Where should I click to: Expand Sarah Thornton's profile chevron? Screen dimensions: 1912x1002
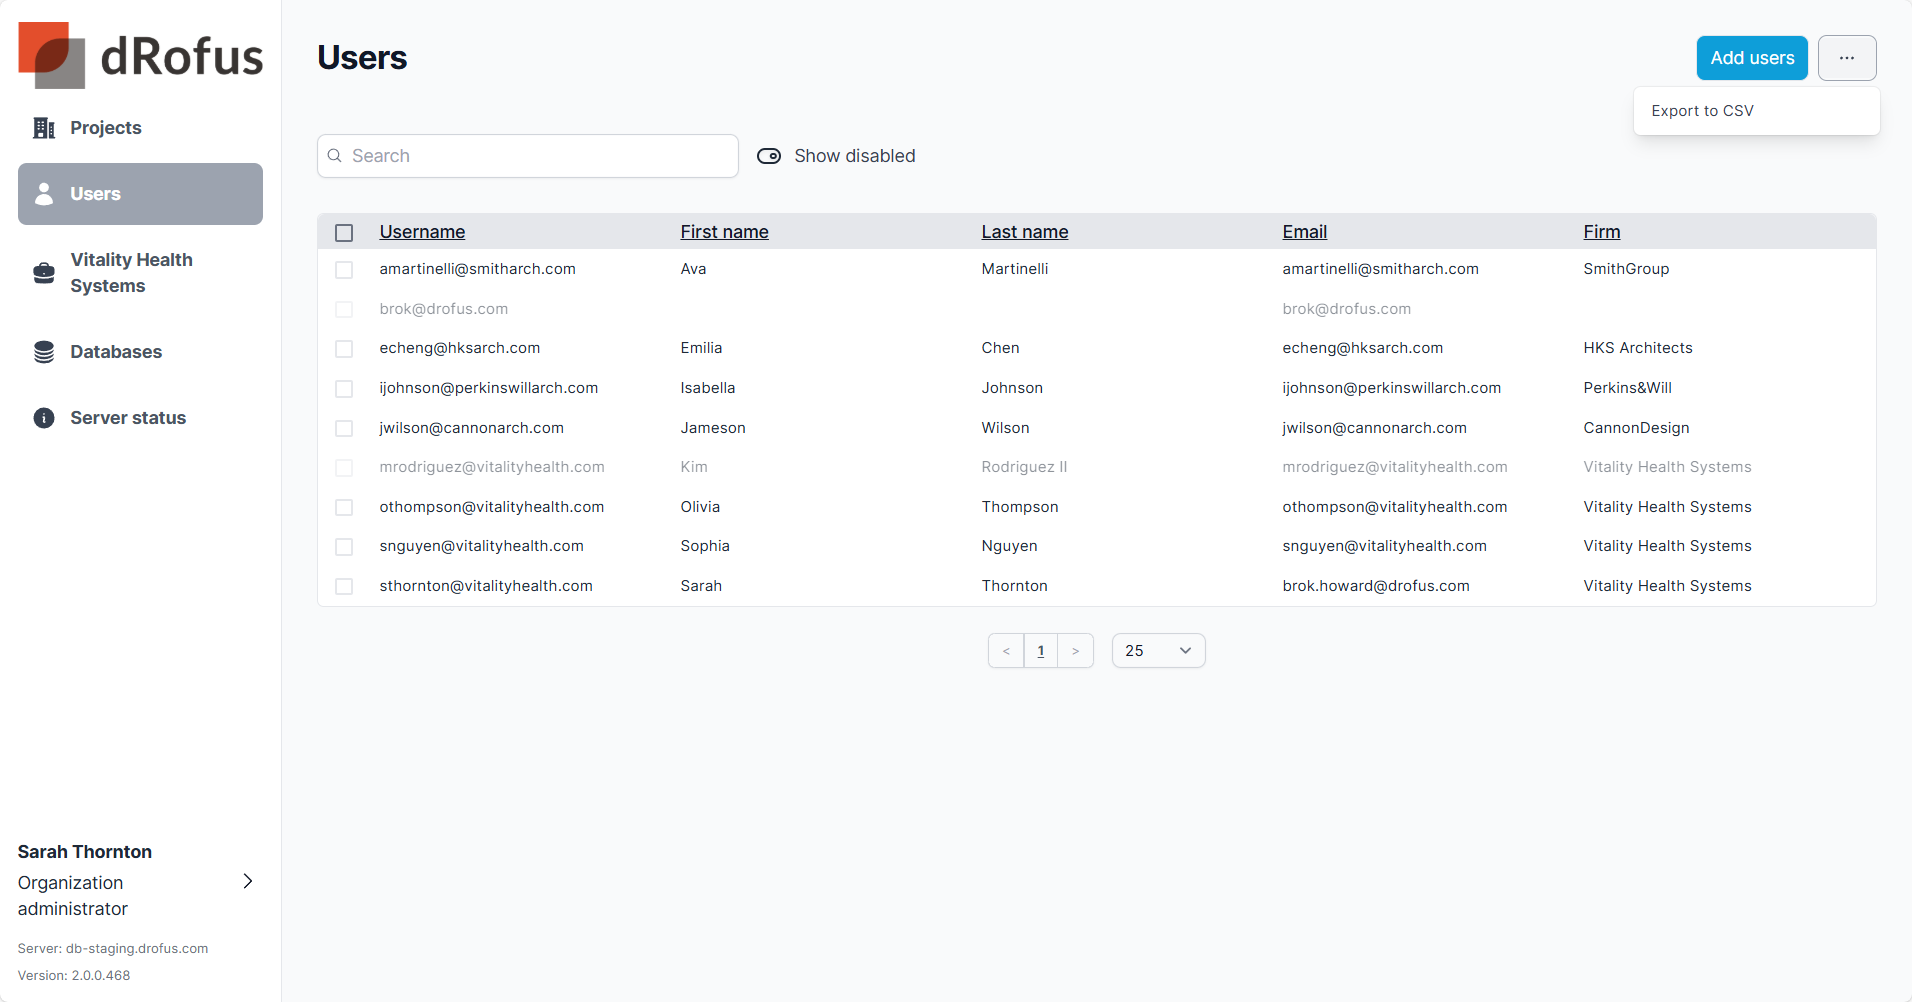point(248,881)
